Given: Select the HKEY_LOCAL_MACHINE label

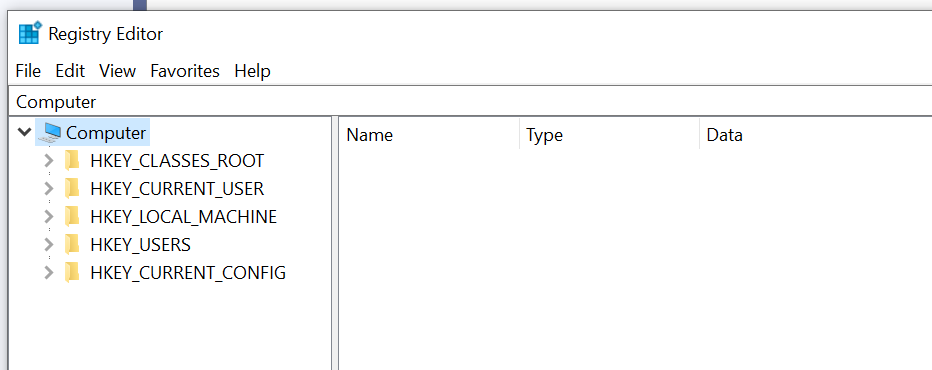Looking at the screenshot, I should coord(184,217).
